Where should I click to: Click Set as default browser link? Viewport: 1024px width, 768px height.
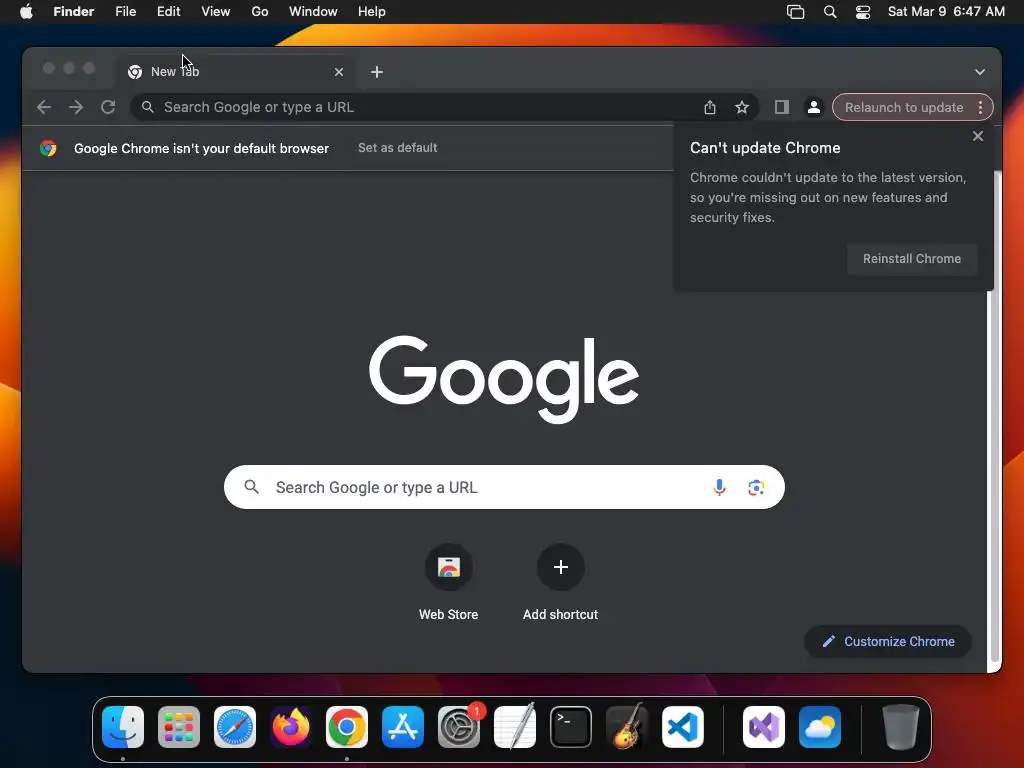(398, 148)
